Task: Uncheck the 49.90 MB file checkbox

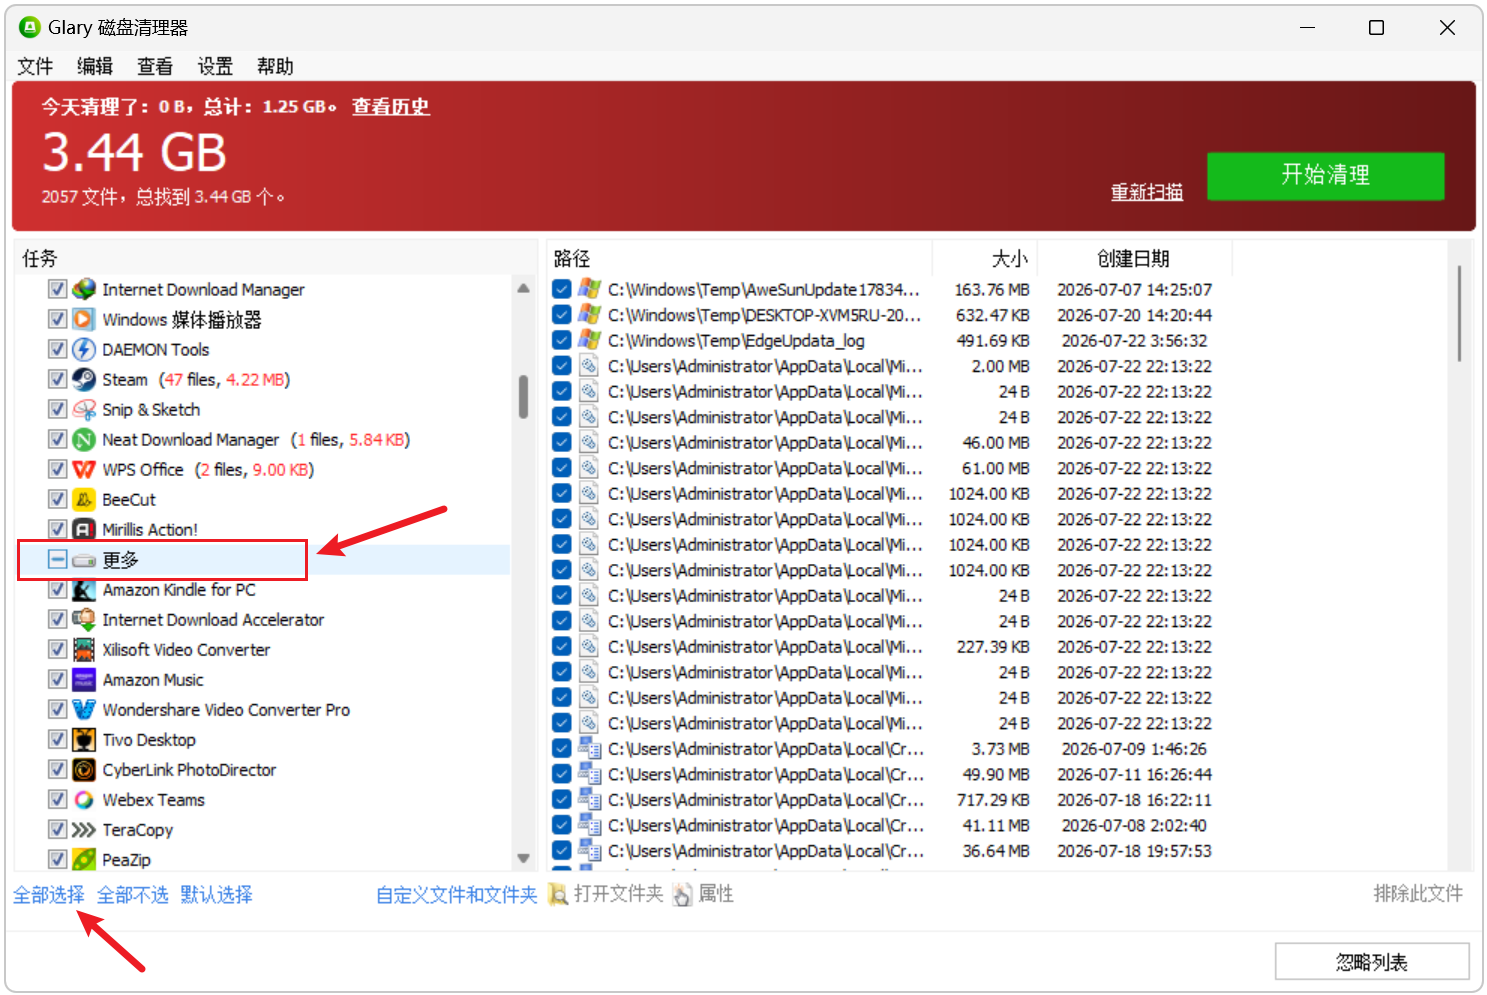Action: point(562,774)
